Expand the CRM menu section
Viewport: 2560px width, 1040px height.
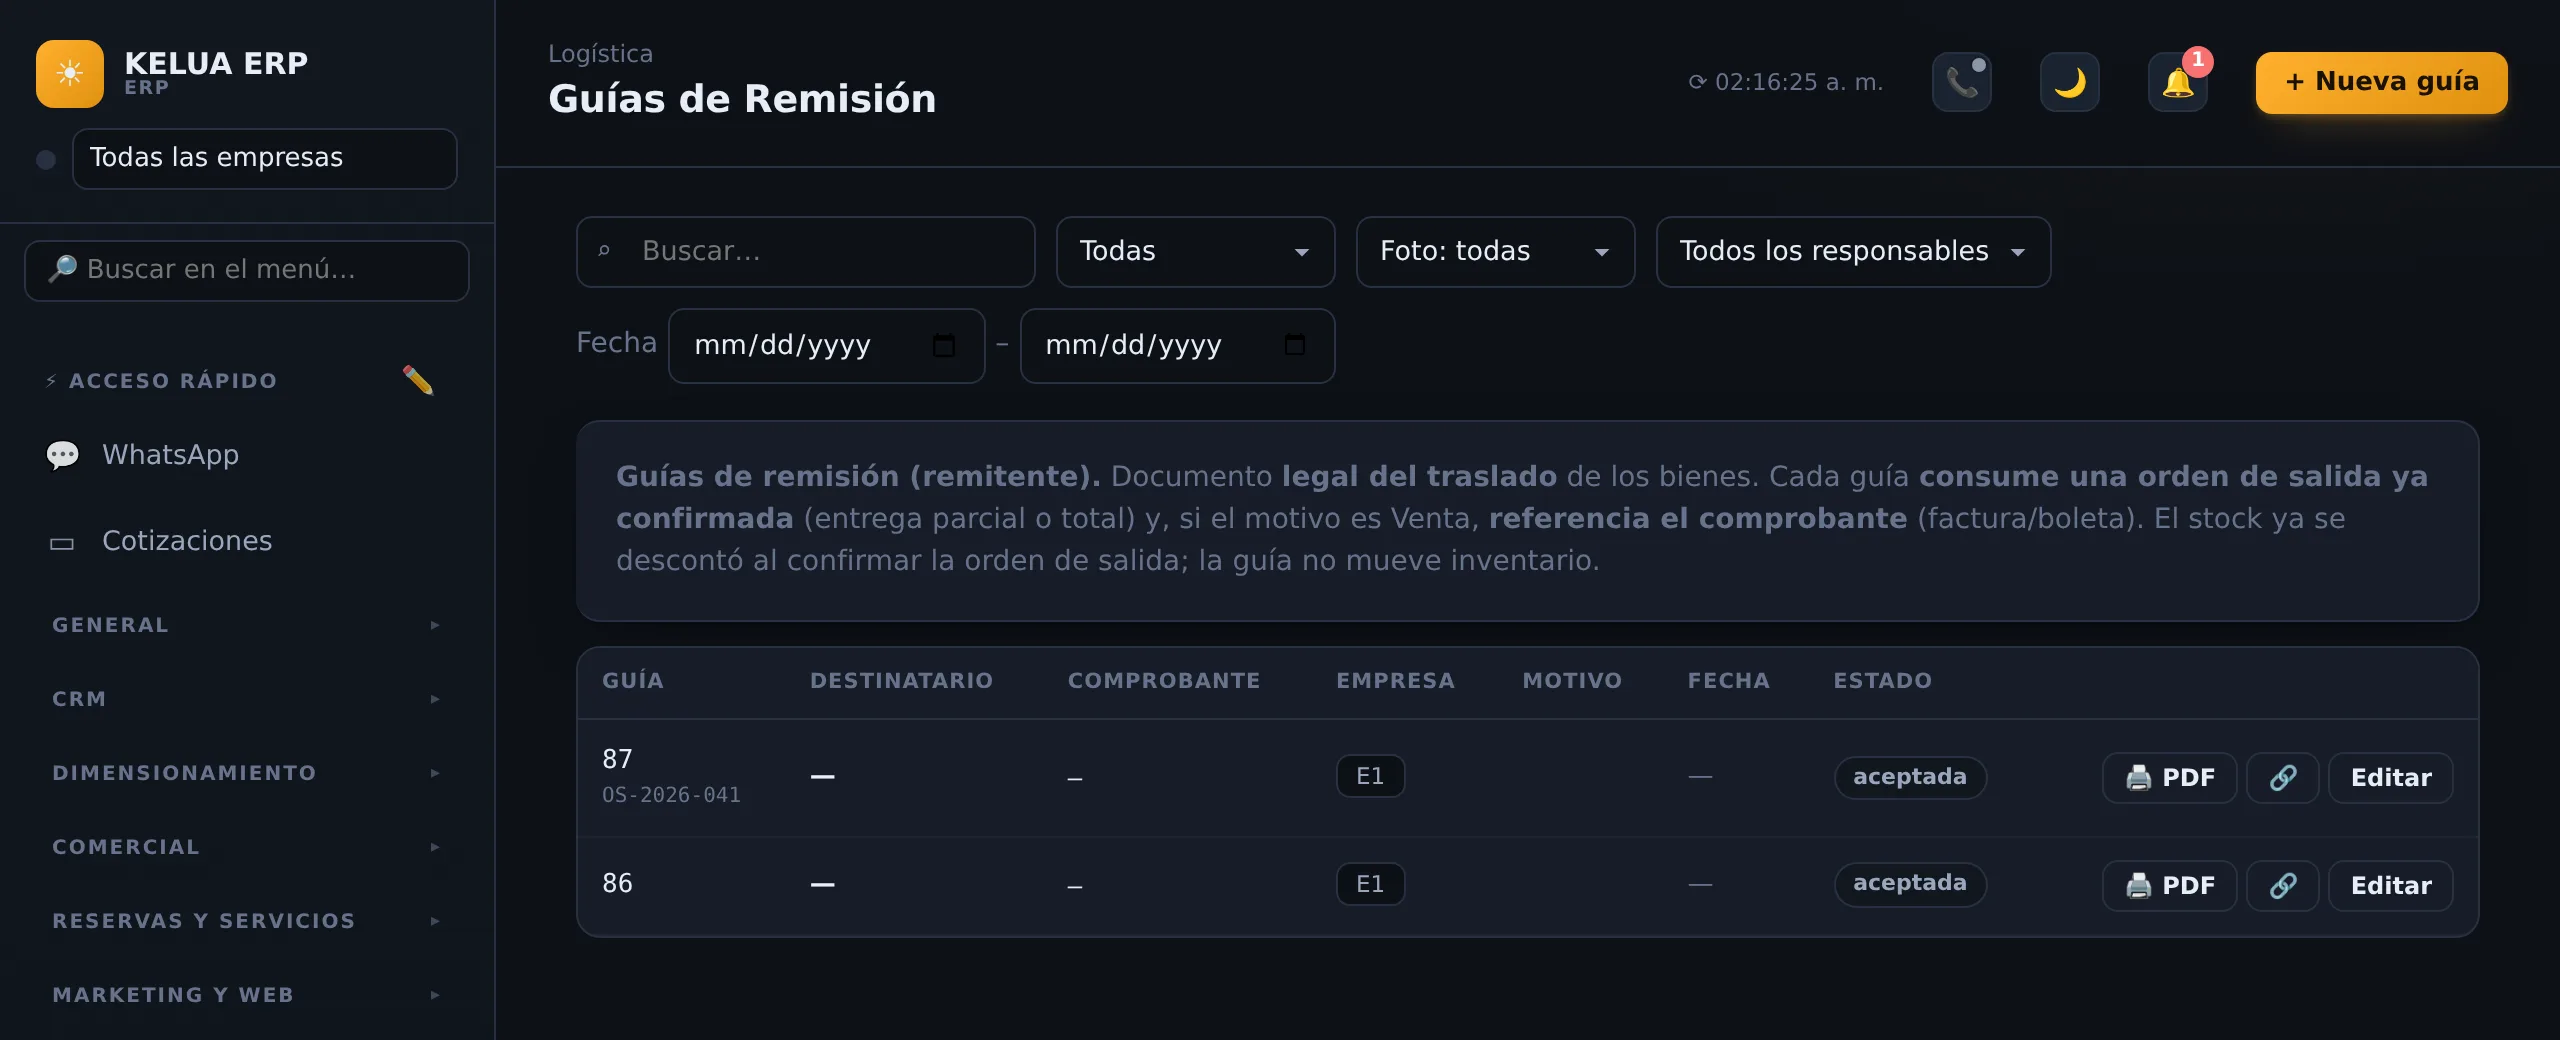coord(246,699)
